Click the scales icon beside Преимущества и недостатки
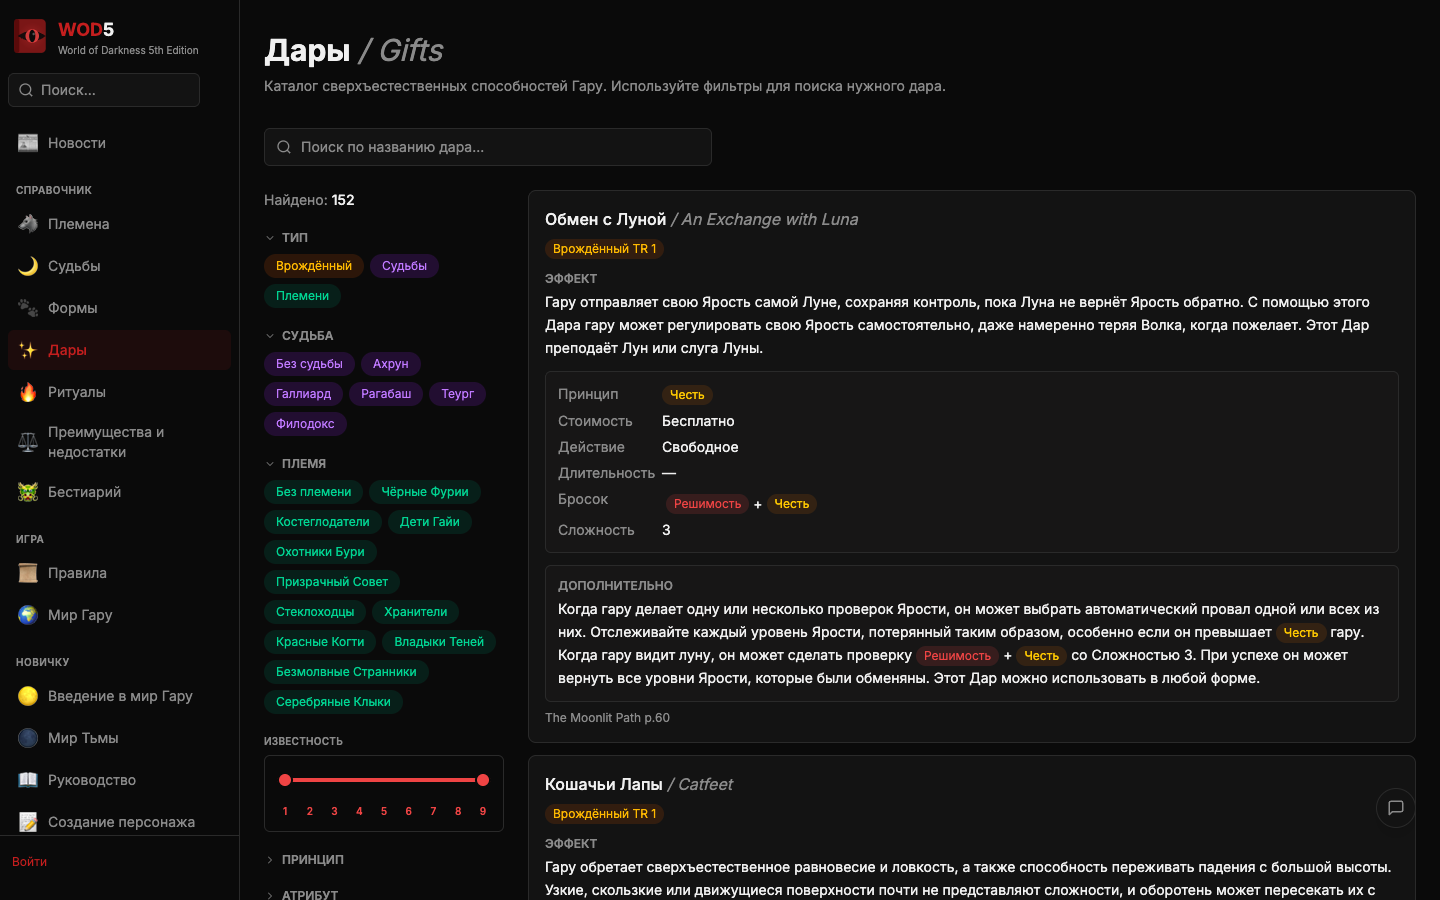 click(x=28, y=442)
